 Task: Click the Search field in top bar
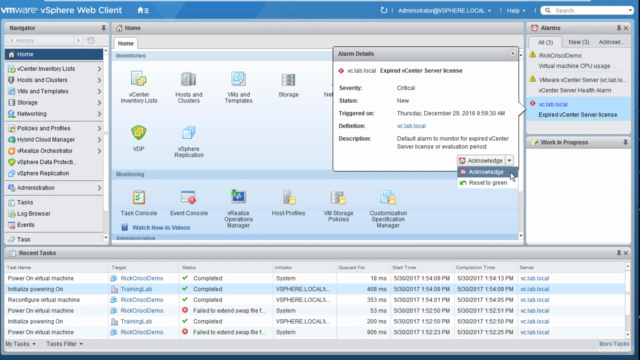click(x=587, y=11)
